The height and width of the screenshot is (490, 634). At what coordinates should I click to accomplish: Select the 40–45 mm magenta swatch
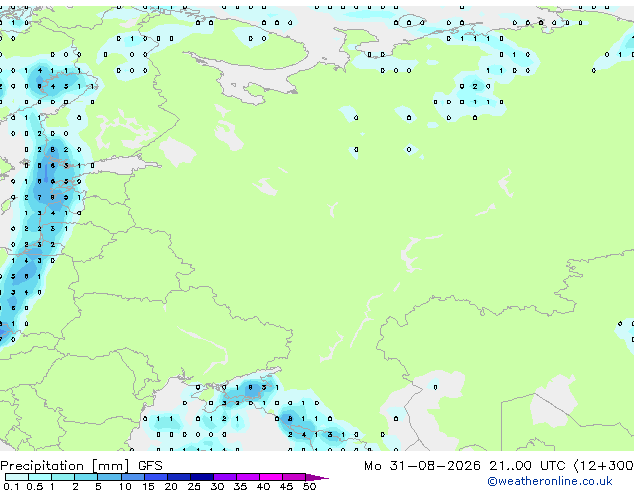pyautogui.click(x=271, y=477)
